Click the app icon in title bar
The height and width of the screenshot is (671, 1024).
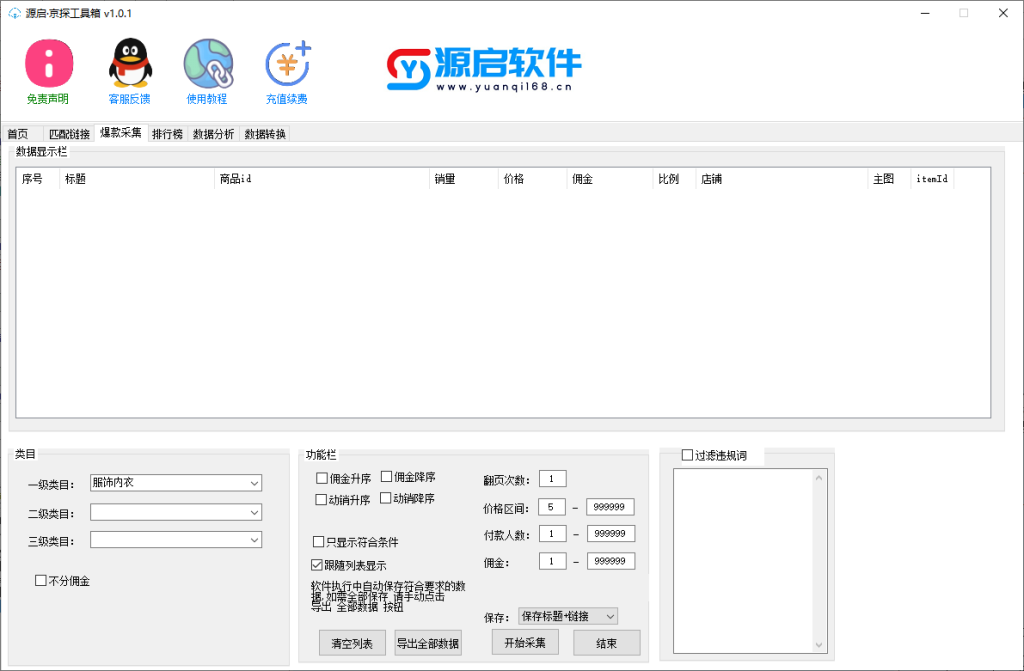pos(14,13)
